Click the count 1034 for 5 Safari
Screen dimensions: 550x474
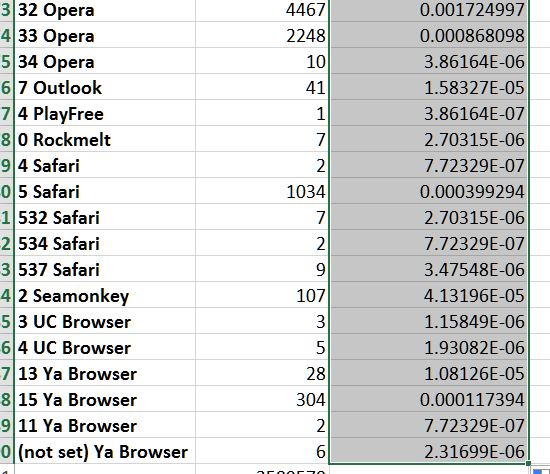[x=262, y=191]
